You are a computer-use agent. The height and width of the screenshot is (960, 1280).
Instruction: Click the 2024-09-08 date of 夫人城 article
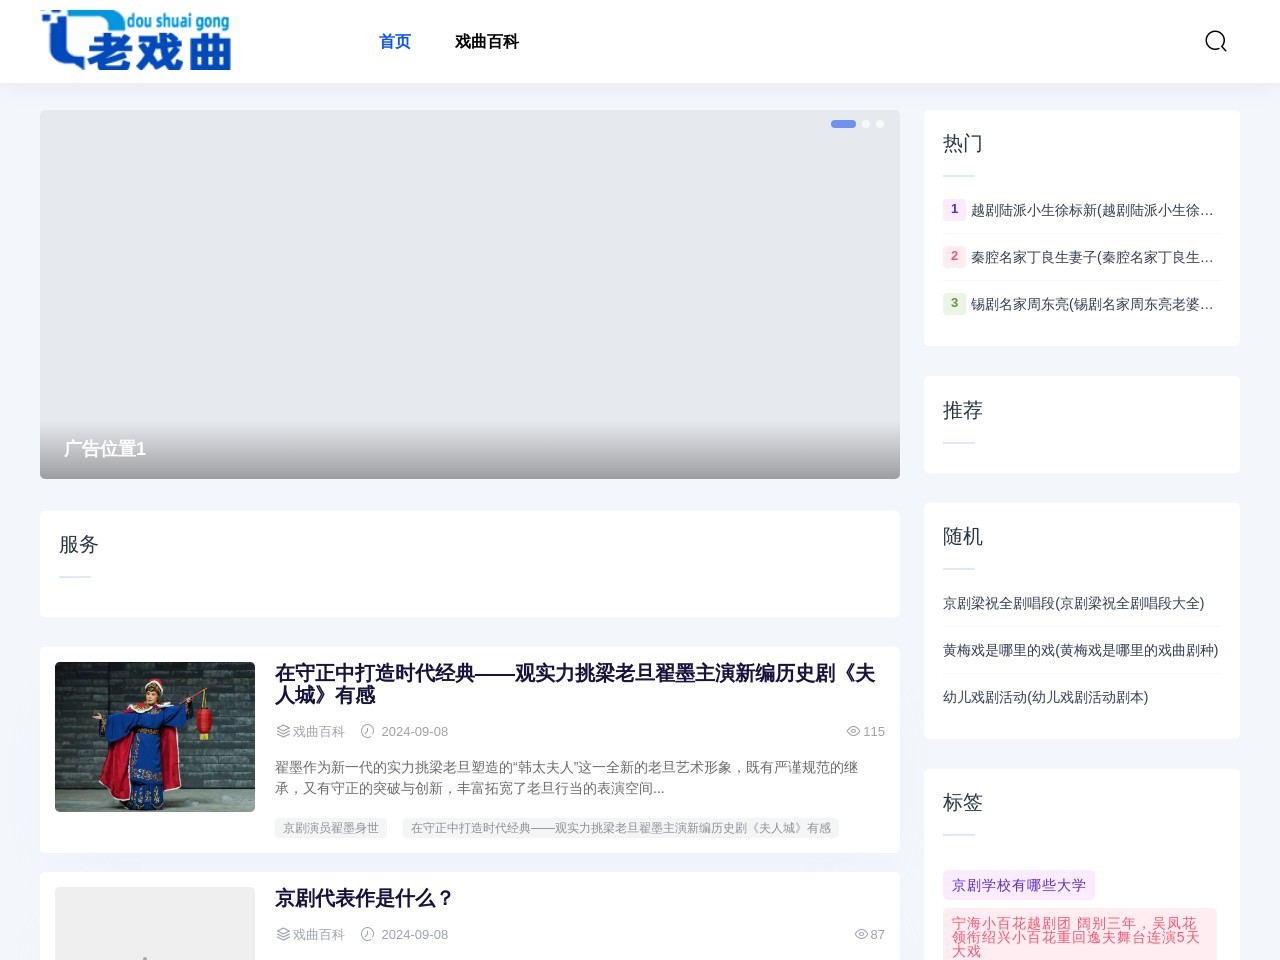pyautogui.click(x=414, y=731)
